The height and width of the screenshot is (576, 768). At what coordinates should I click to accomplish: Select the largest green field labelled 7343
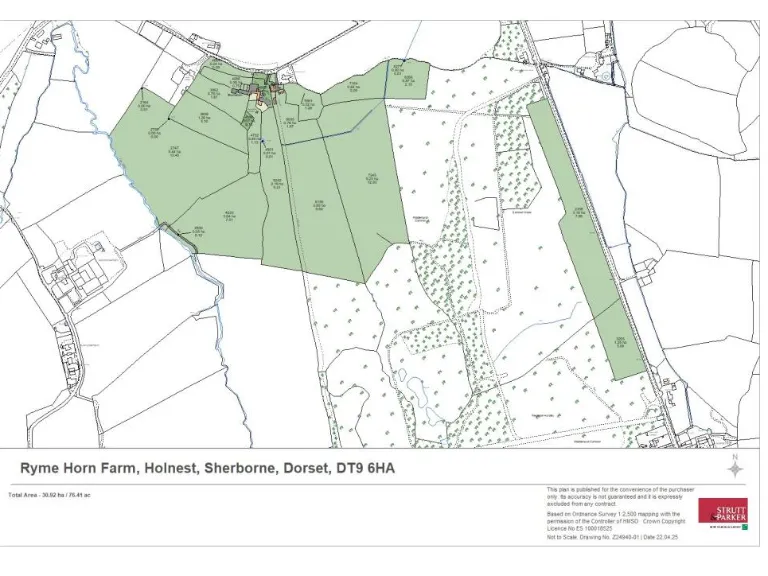[x=370, y=180]
